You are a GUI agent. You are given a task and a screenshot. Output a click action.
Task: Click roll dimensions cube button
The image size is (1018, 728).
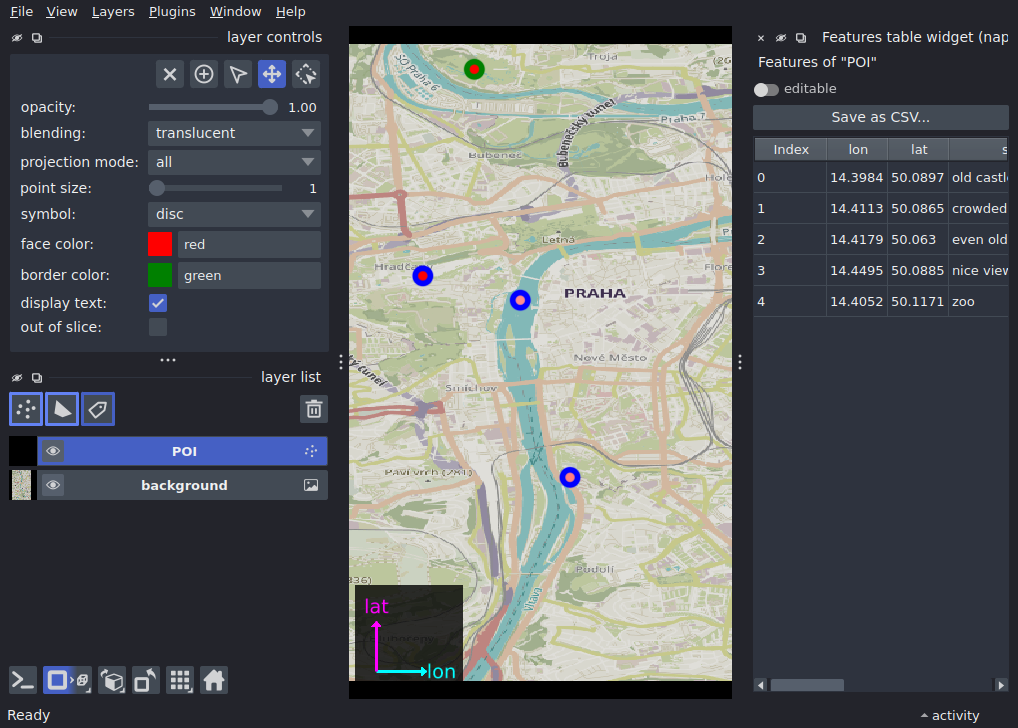112,681
